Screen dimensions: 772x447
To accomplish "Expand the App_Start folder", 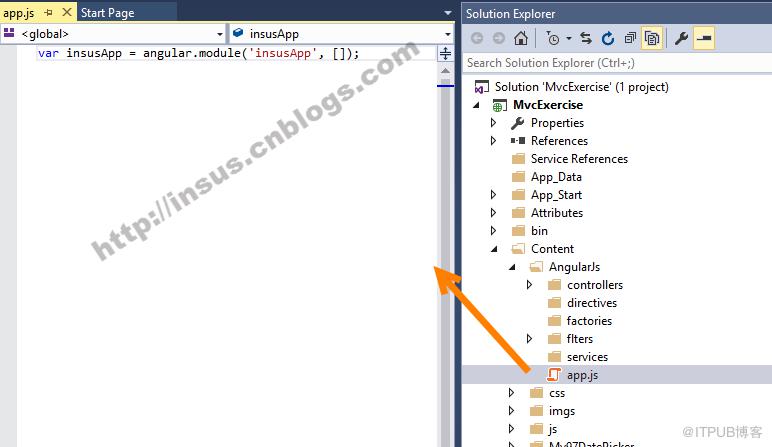I will [x=493, y=194].
